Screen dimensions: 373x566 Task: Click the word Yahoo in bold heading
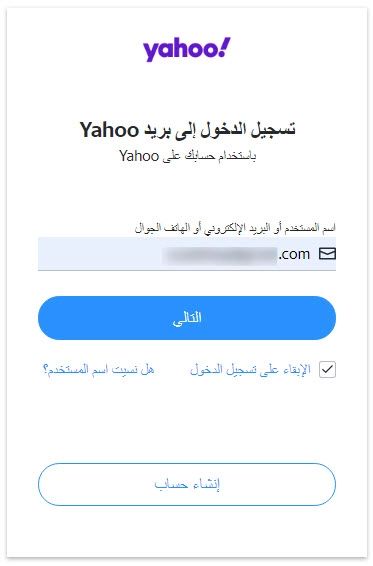click(109, 130)
